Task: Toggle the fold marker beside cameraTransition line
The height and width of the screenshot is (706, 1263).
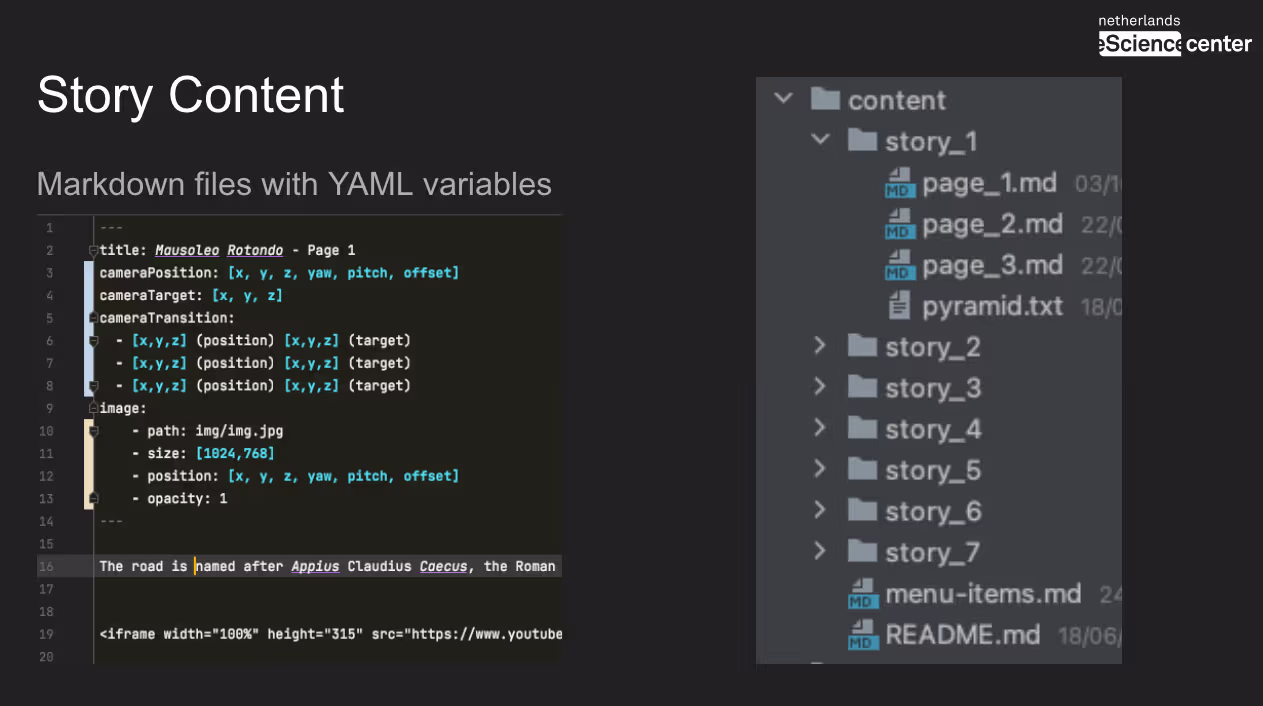Action: 93,318
